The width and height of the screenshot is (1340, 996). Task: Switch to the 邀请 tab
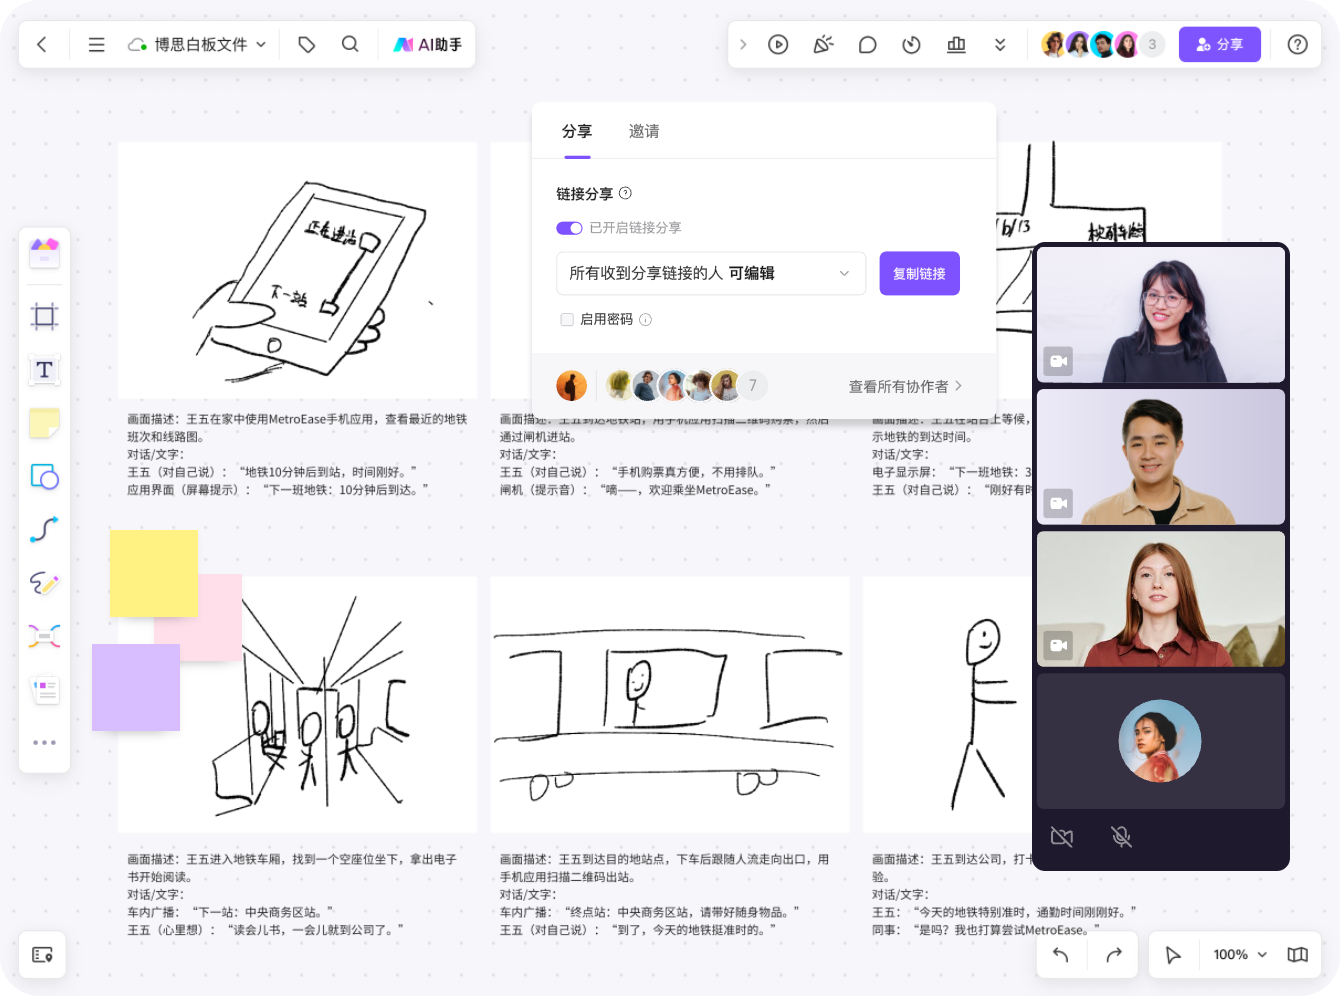coord(643,131)
